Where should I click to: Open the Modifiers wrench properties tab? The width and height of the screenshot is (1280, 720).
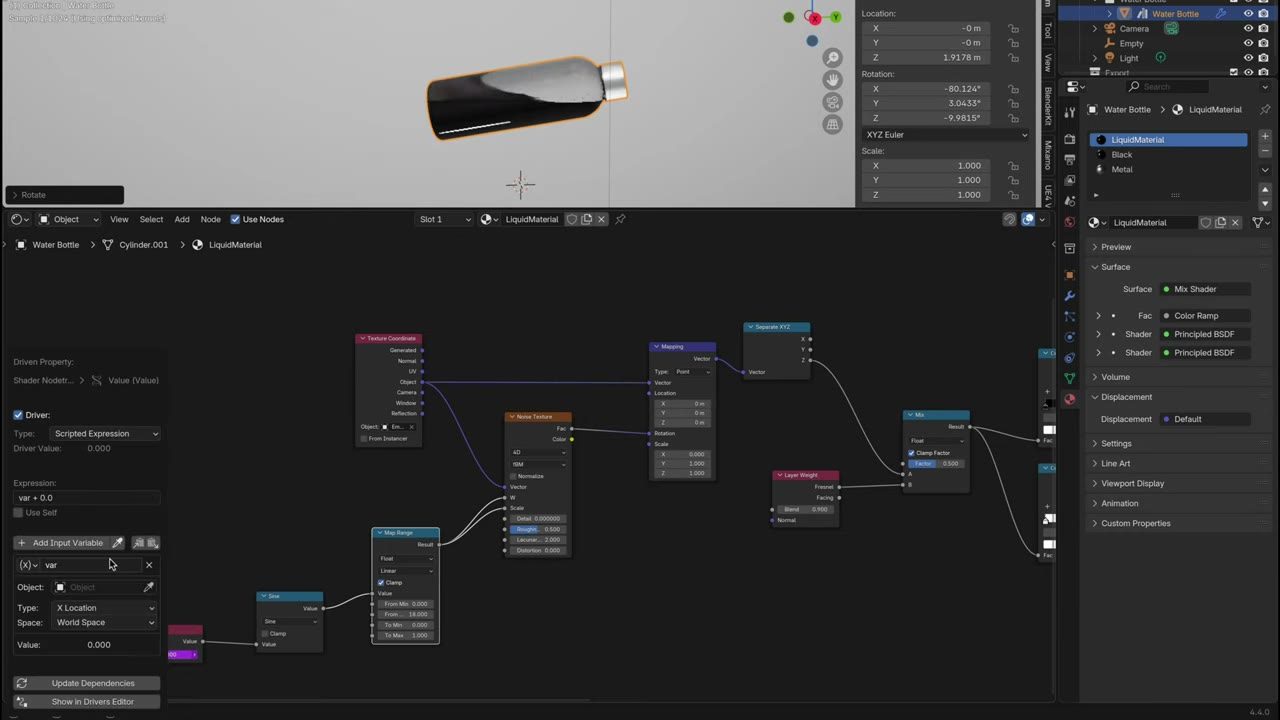pyautogui.click(x=1070, y=296)
